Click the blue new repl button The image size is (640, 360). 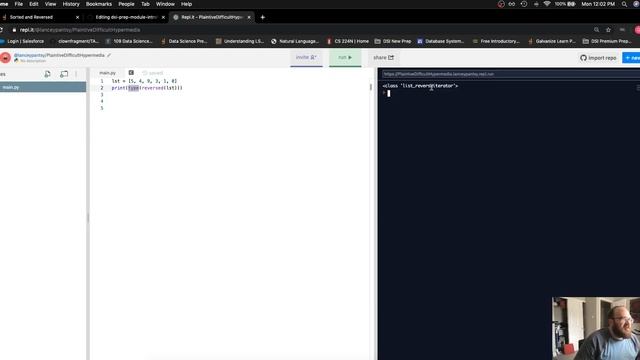pos(631,58)
